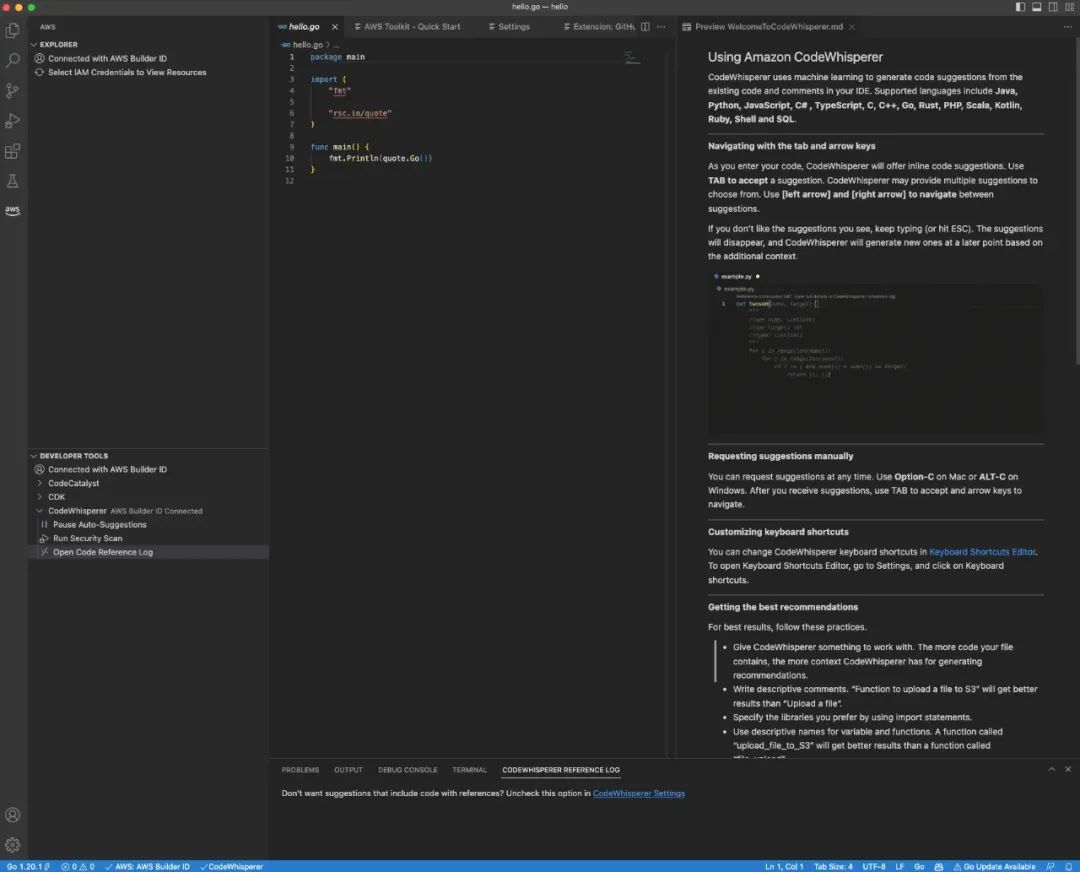Image resolution: width=1080 pixels, height=872 pixels.
Task: Open the Source Control view
Action: (13, 91)
